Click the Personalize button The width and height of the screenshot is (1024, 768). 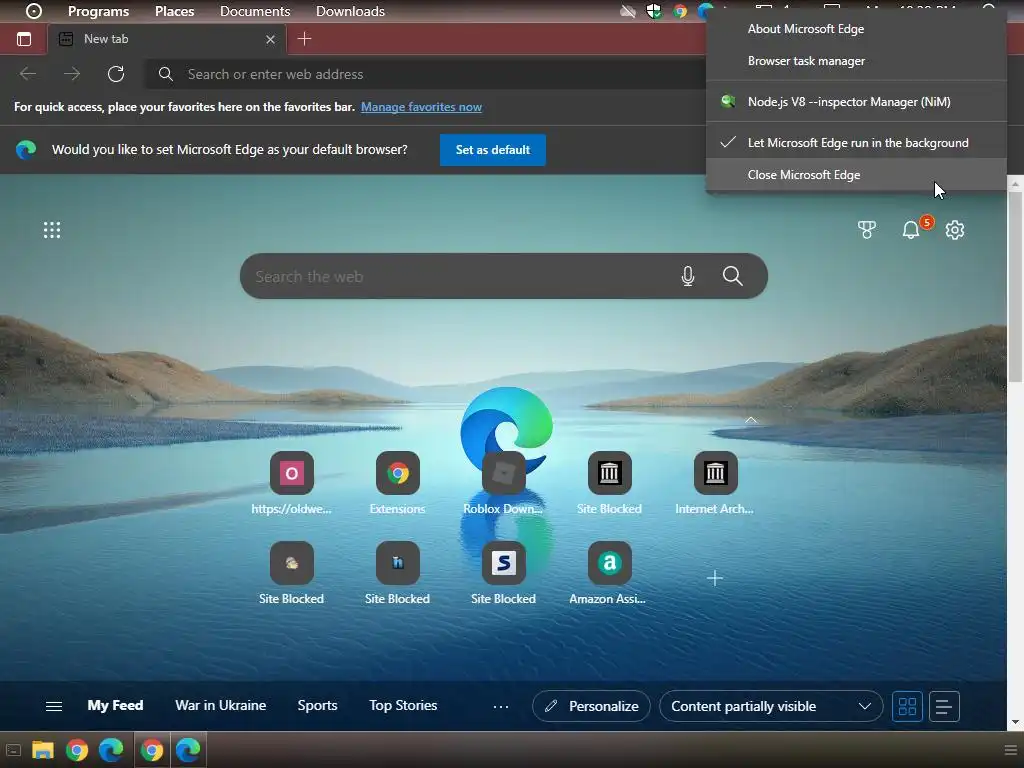[591, 706]
